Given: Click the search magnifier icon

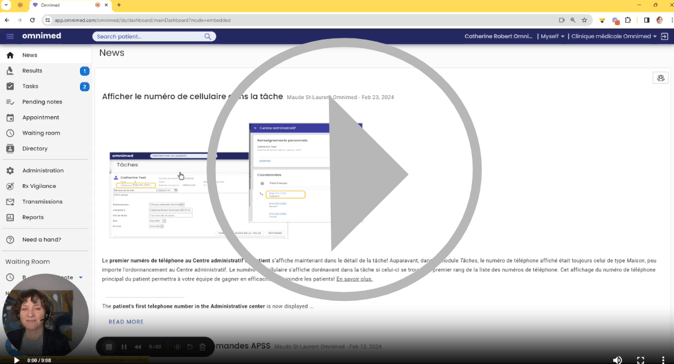Looking at the screenshot, I should (x=208, y=37).
